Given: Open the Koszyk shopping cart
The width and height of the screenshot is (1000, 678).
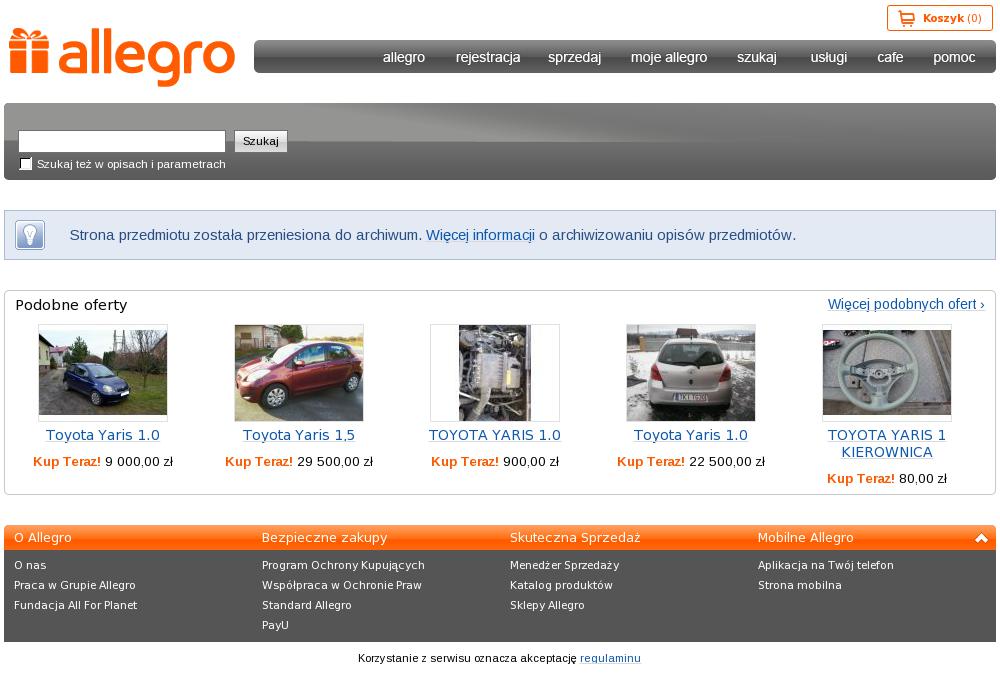Looking at the screenshot, I should coord(939,18).
